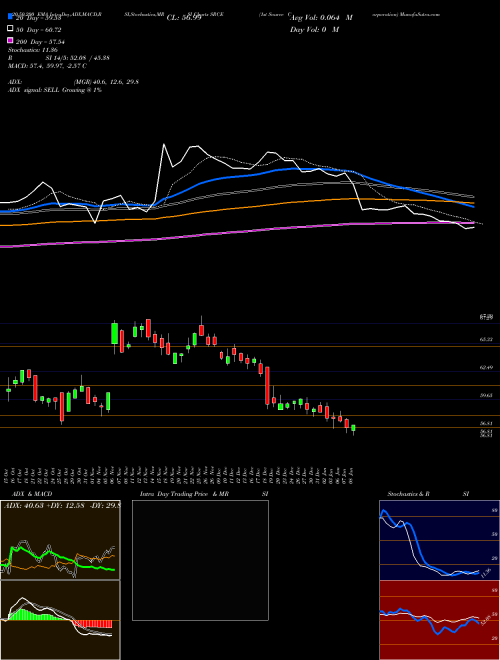500x660 pixels.
Task: Click the 'Stochastics & R' panel title
Action: (409, 494)
